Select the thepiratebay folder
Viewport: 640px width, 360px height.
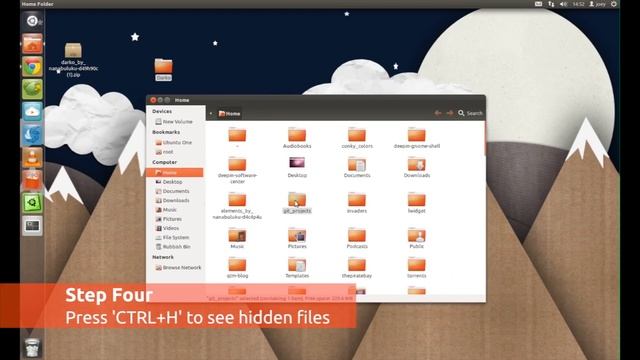coord(357,268)
